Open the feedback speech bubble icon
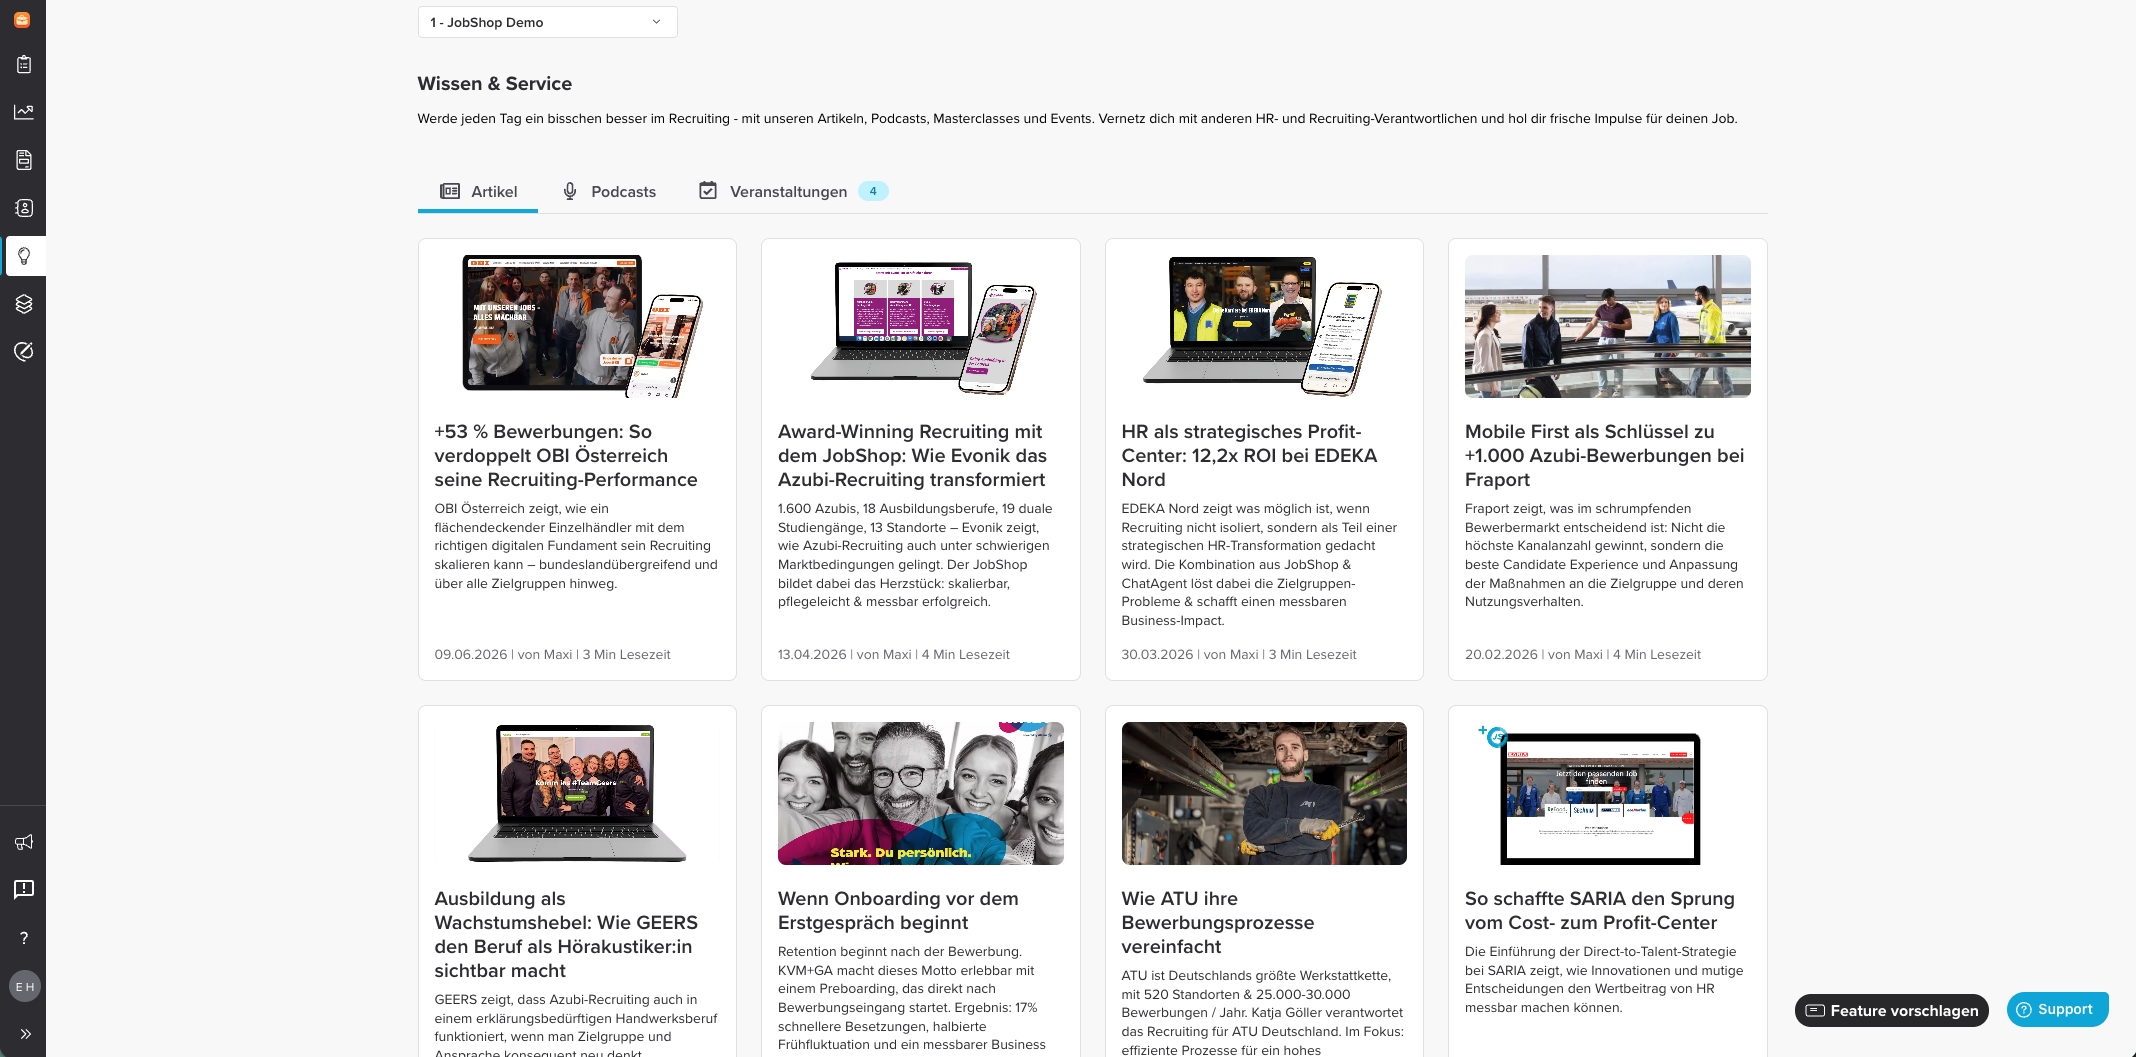 (24, 889)
